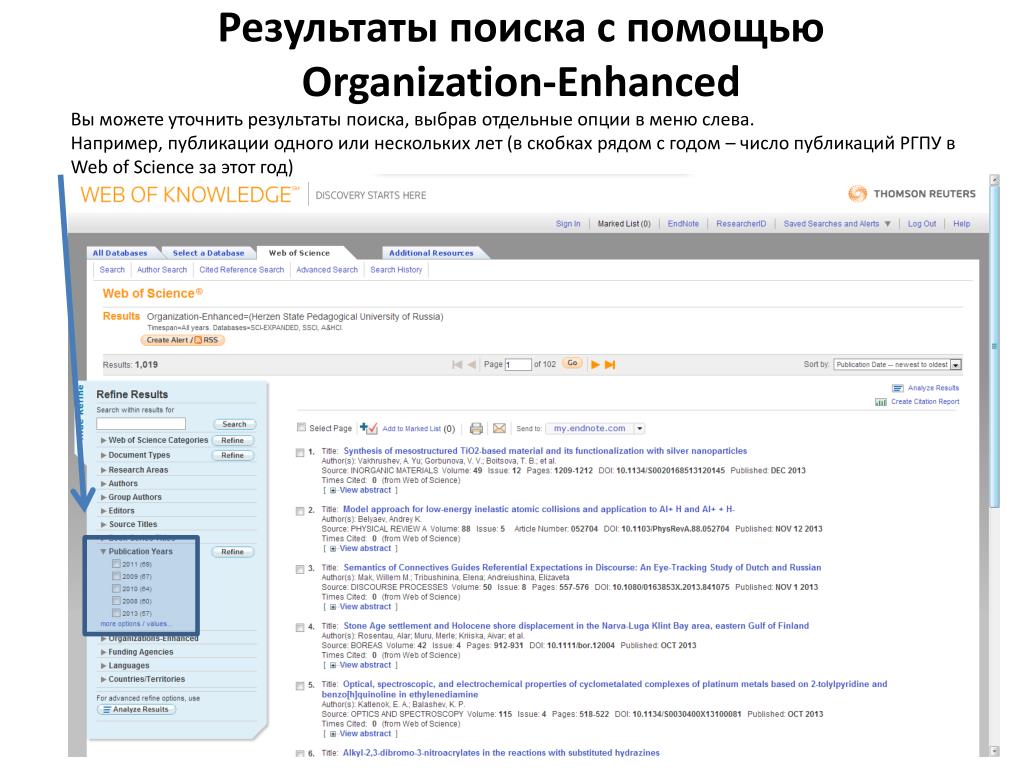The image size is (1024, 768).
Task: Go to first page arrow icon
Action: (x=457, y=364)
